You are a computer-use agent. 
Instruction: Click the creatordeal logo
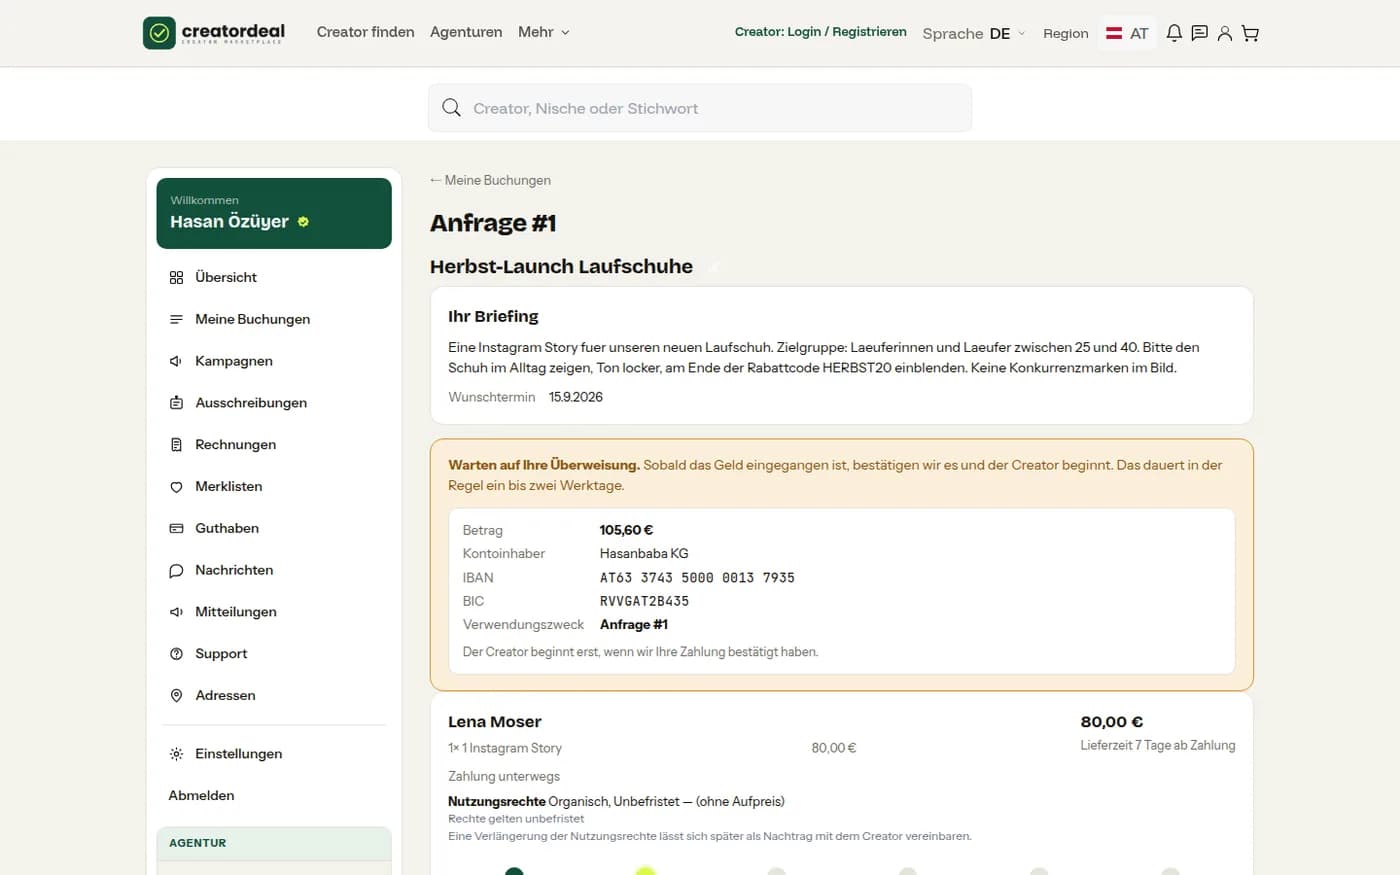pyautogui.click(x=214, y=33)
